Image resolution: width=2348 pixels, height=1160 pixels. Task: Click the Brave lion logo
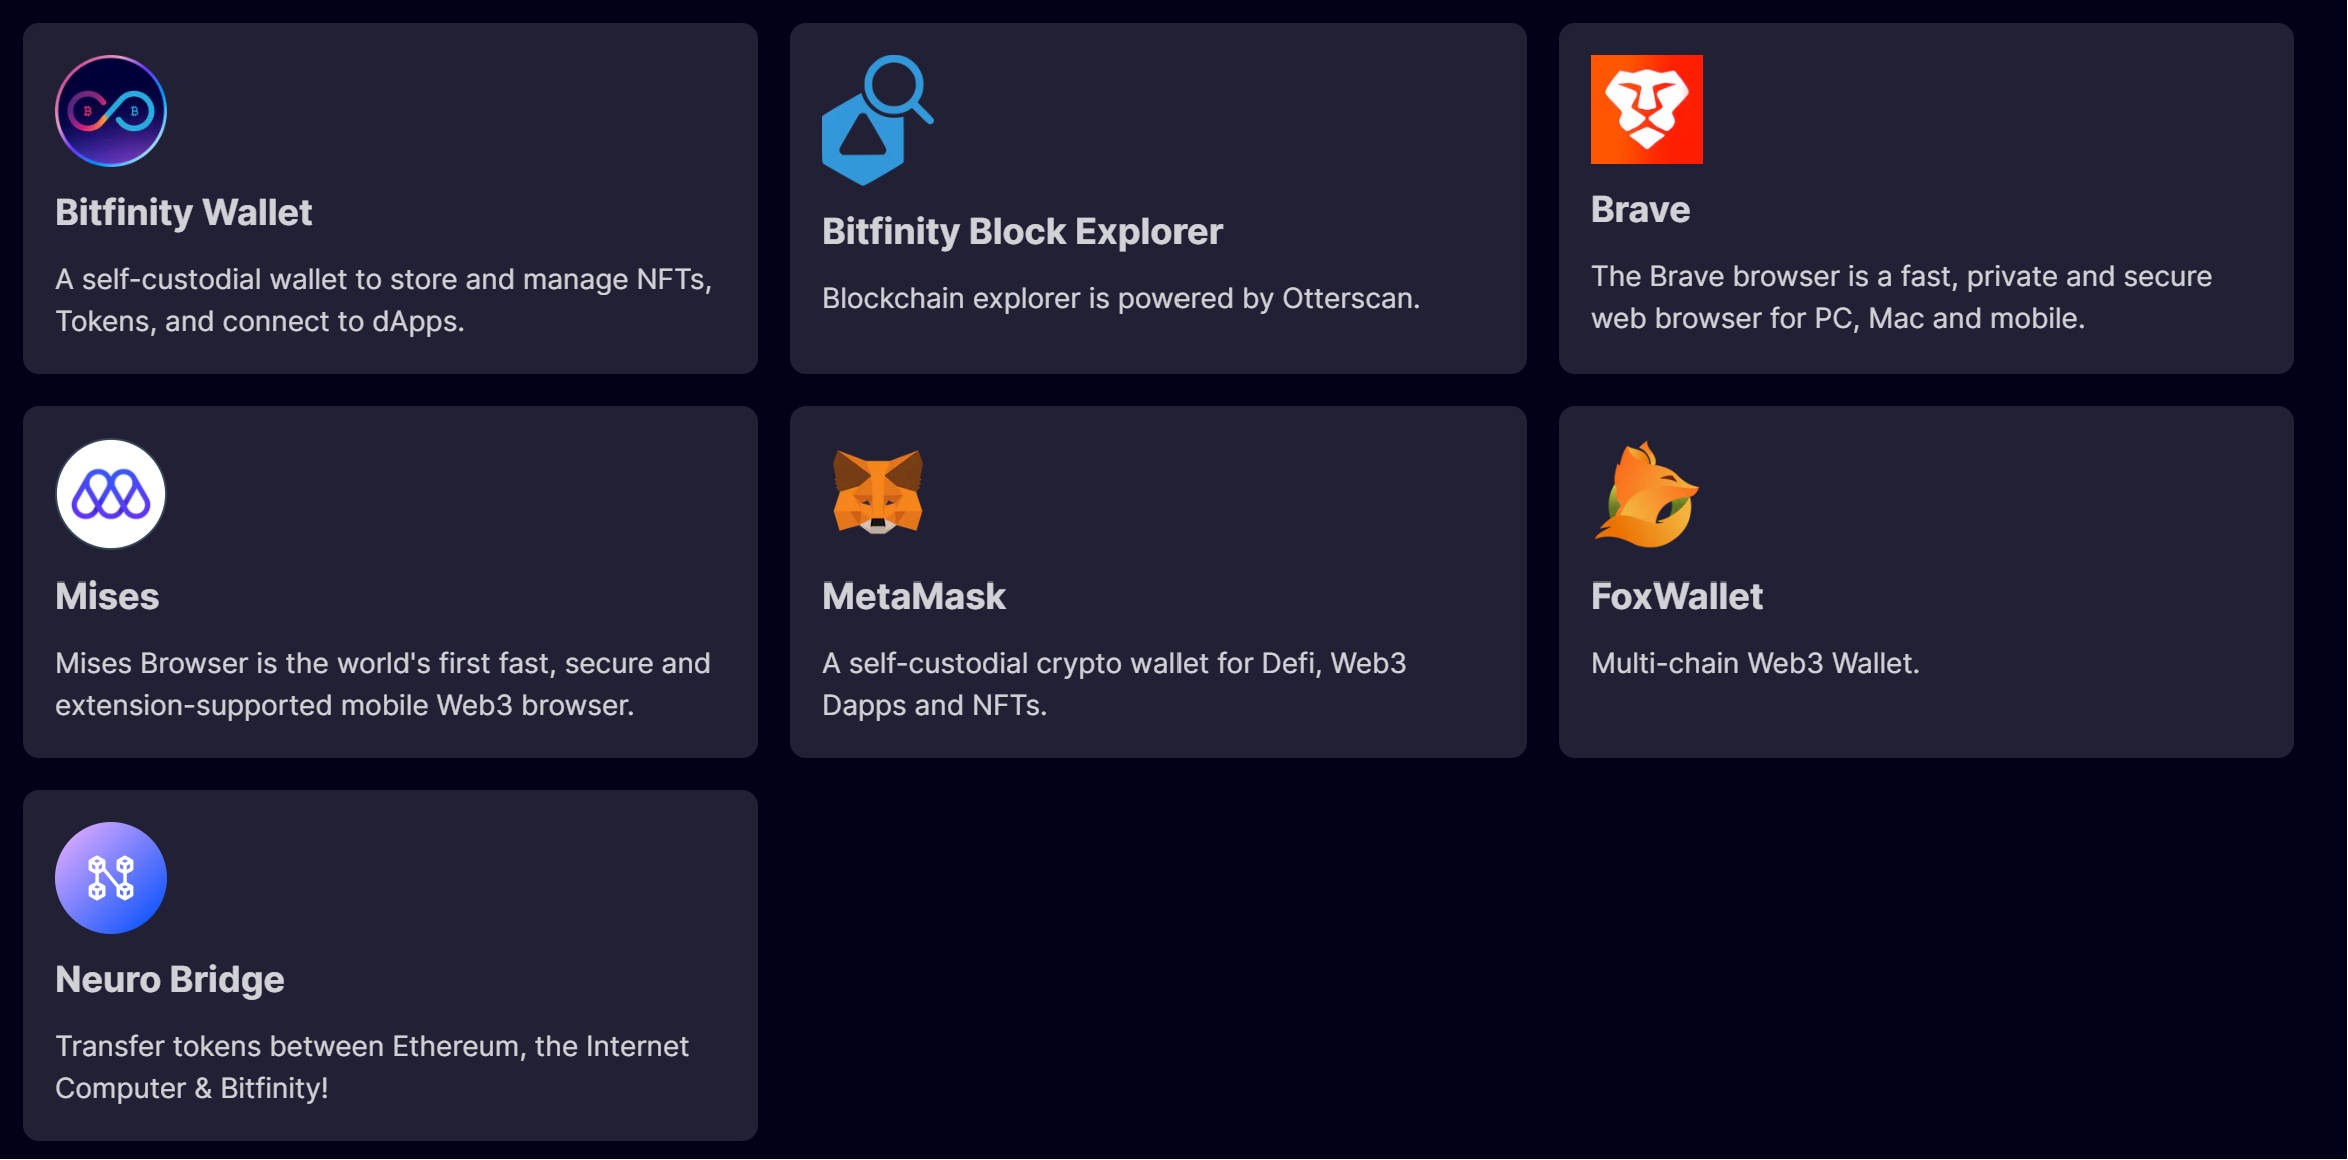[1646, 109]
